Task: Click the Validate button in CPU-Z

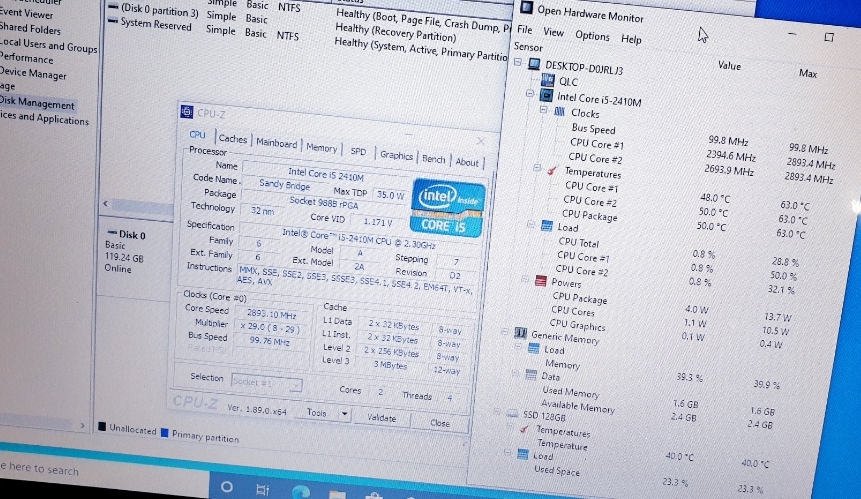Action: coord(381,418)
